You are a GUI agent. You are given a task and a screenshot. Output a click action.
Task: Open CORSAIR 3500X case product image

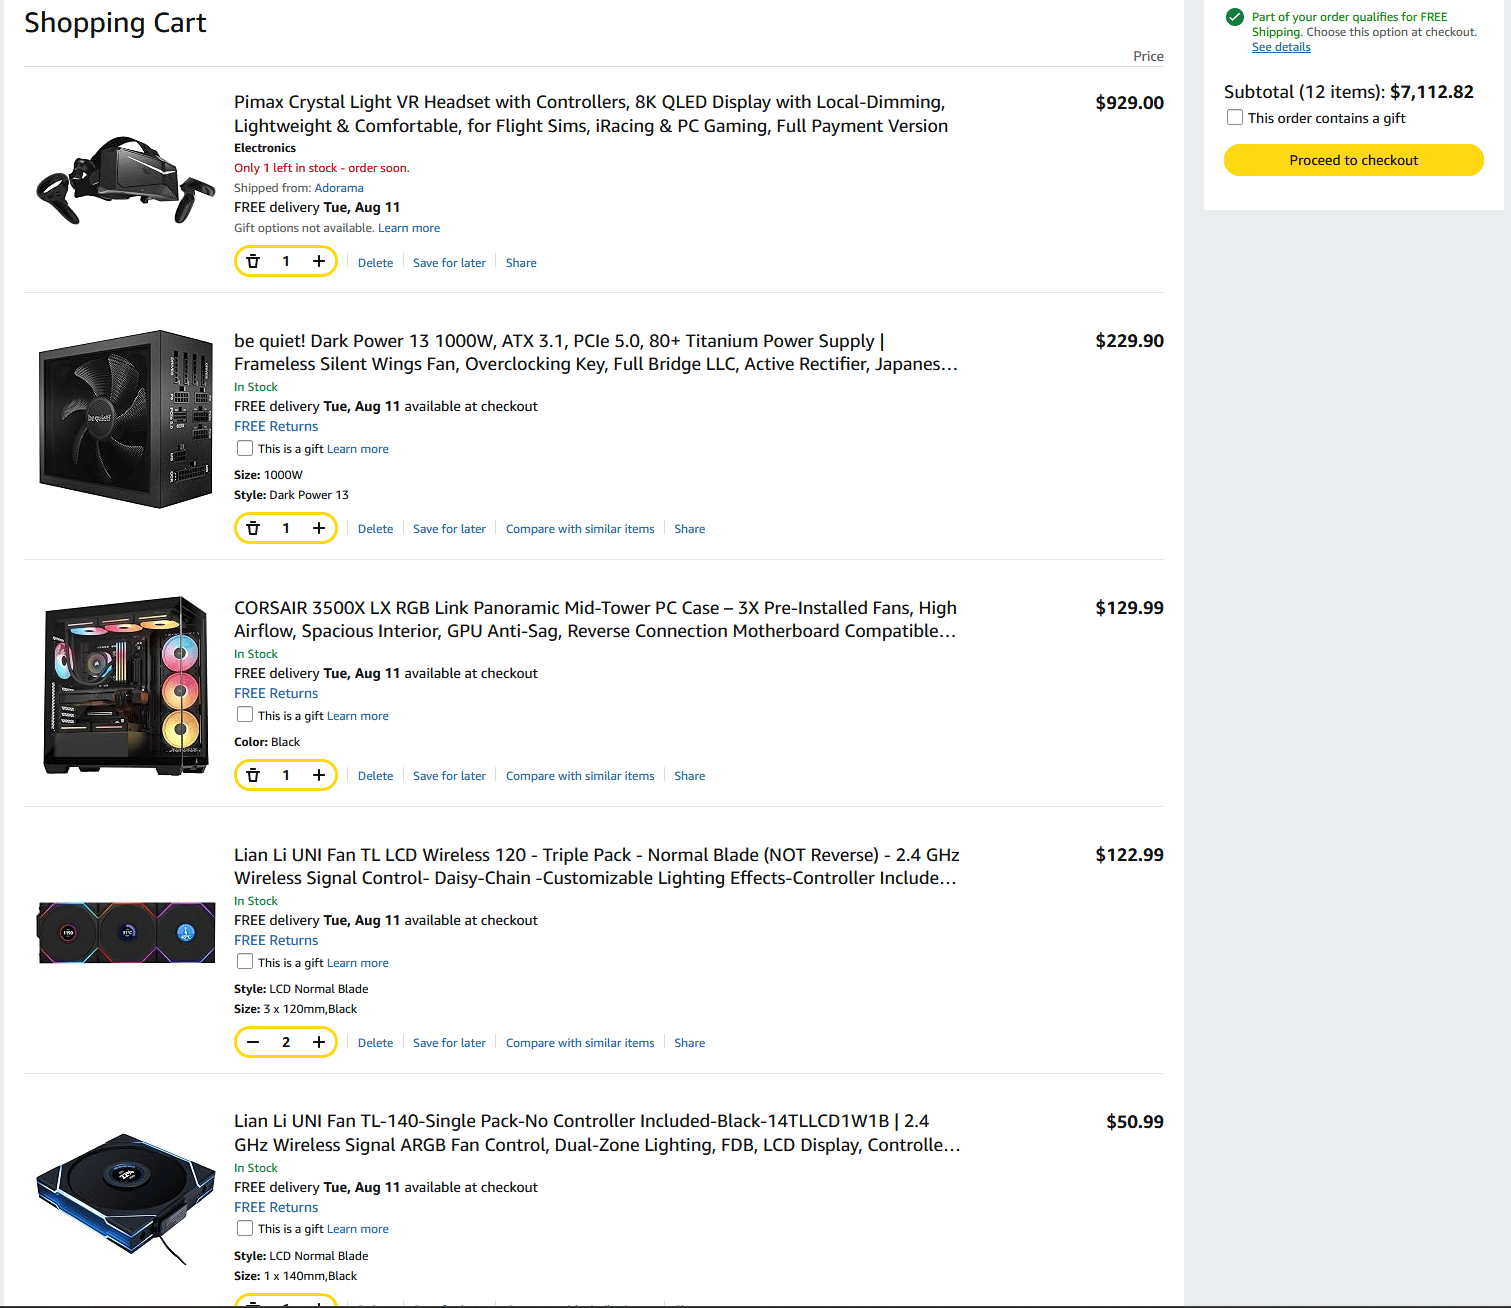click(x=126, y=685)
